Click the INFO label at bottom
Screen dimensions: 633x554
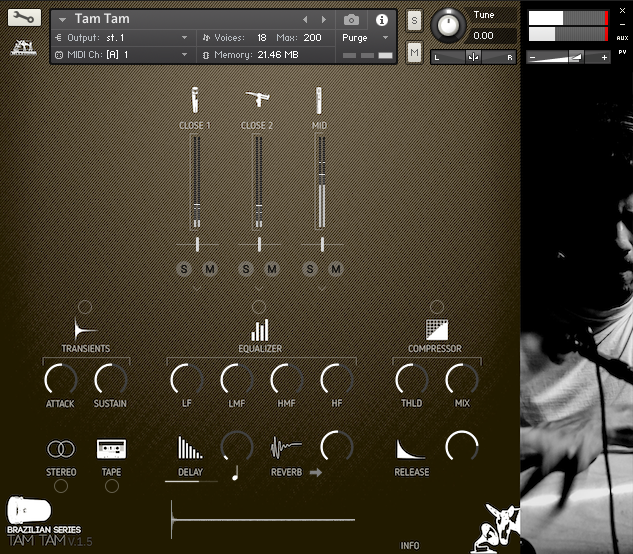(410, 545)
